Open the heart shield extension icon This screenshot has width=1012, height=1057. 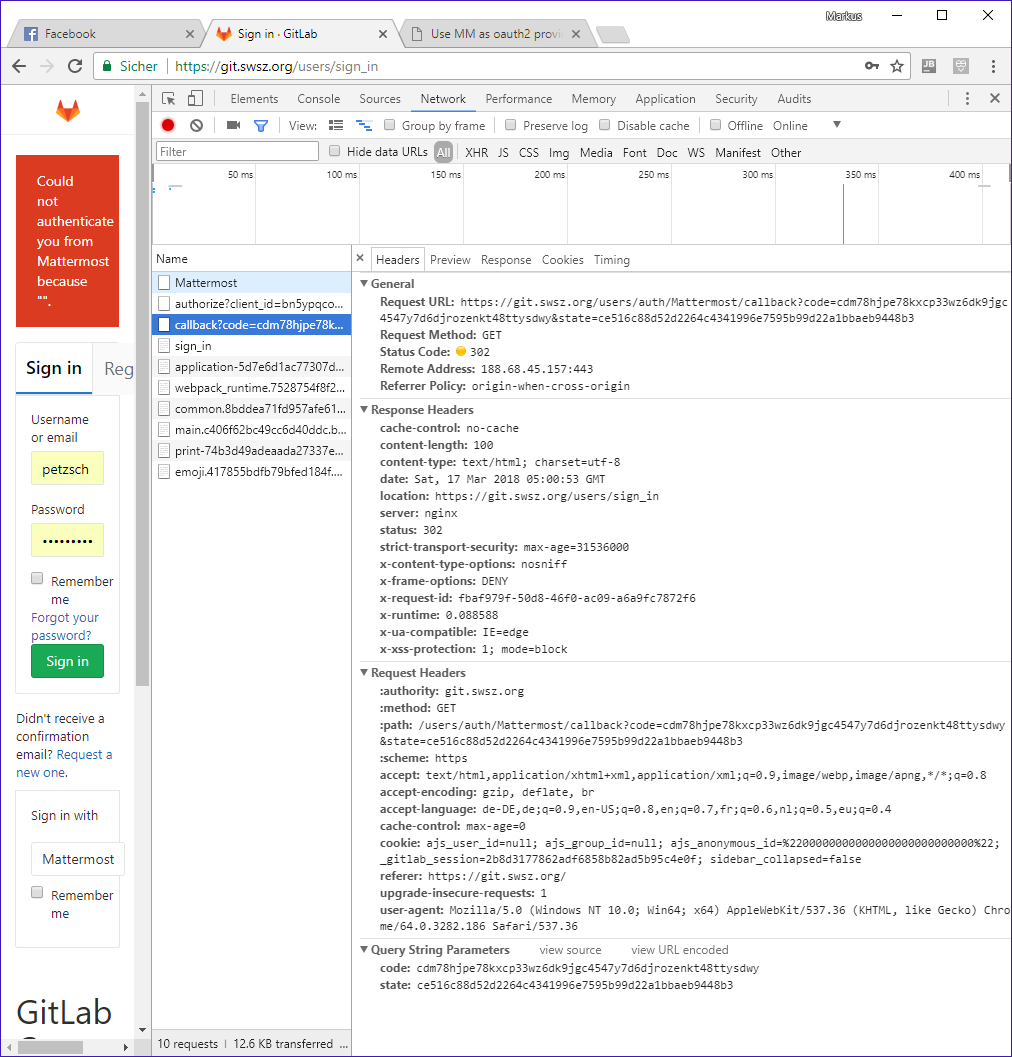click(961, 66)
